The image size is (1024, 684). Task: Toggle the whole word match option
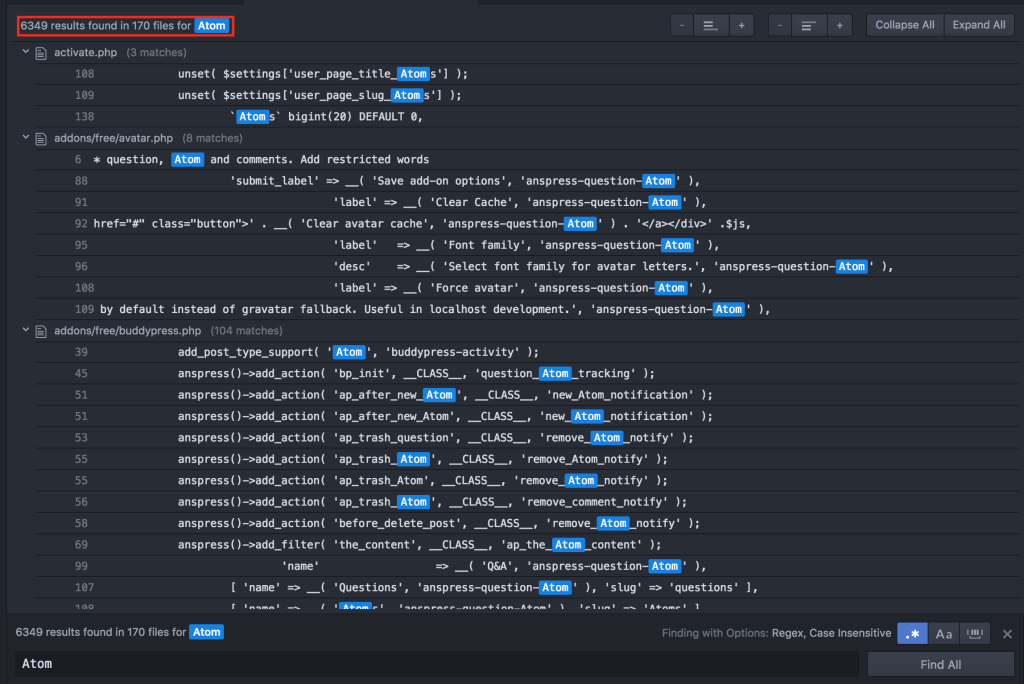[974, 633]
